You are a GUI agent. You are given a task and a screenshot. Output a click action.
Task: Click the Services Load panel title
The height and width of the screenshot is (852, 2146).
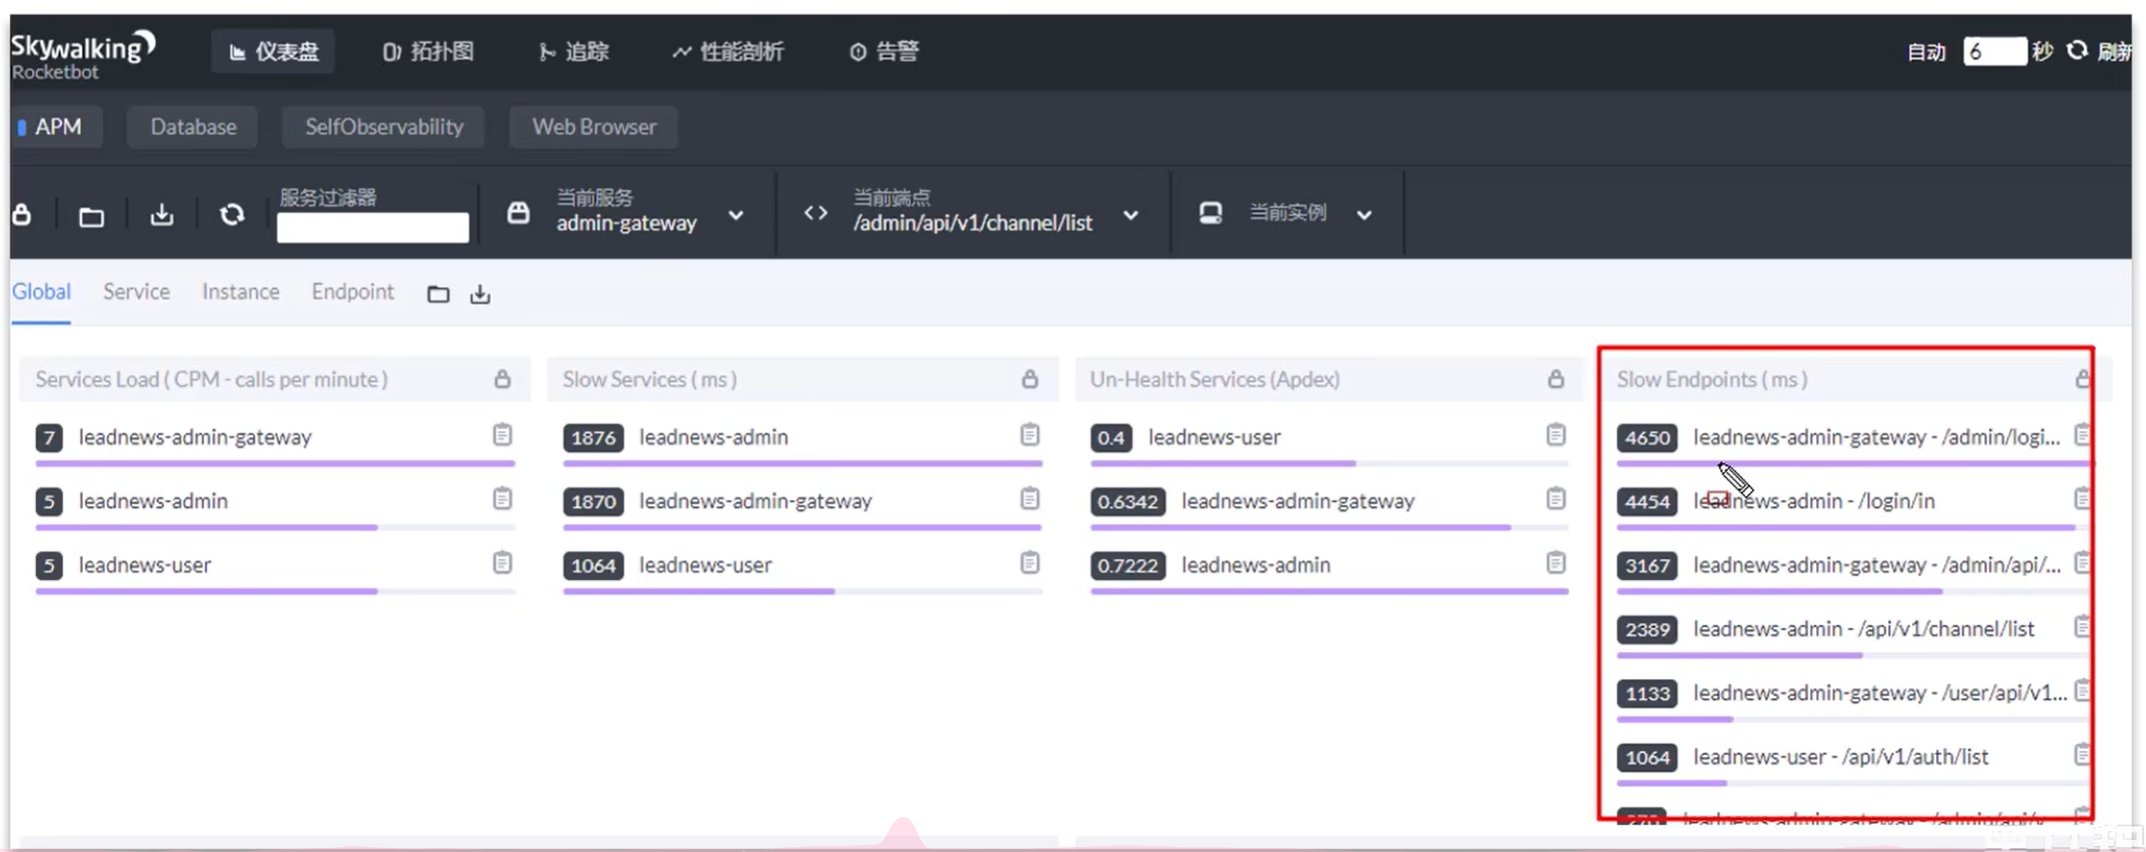[211, 379]
